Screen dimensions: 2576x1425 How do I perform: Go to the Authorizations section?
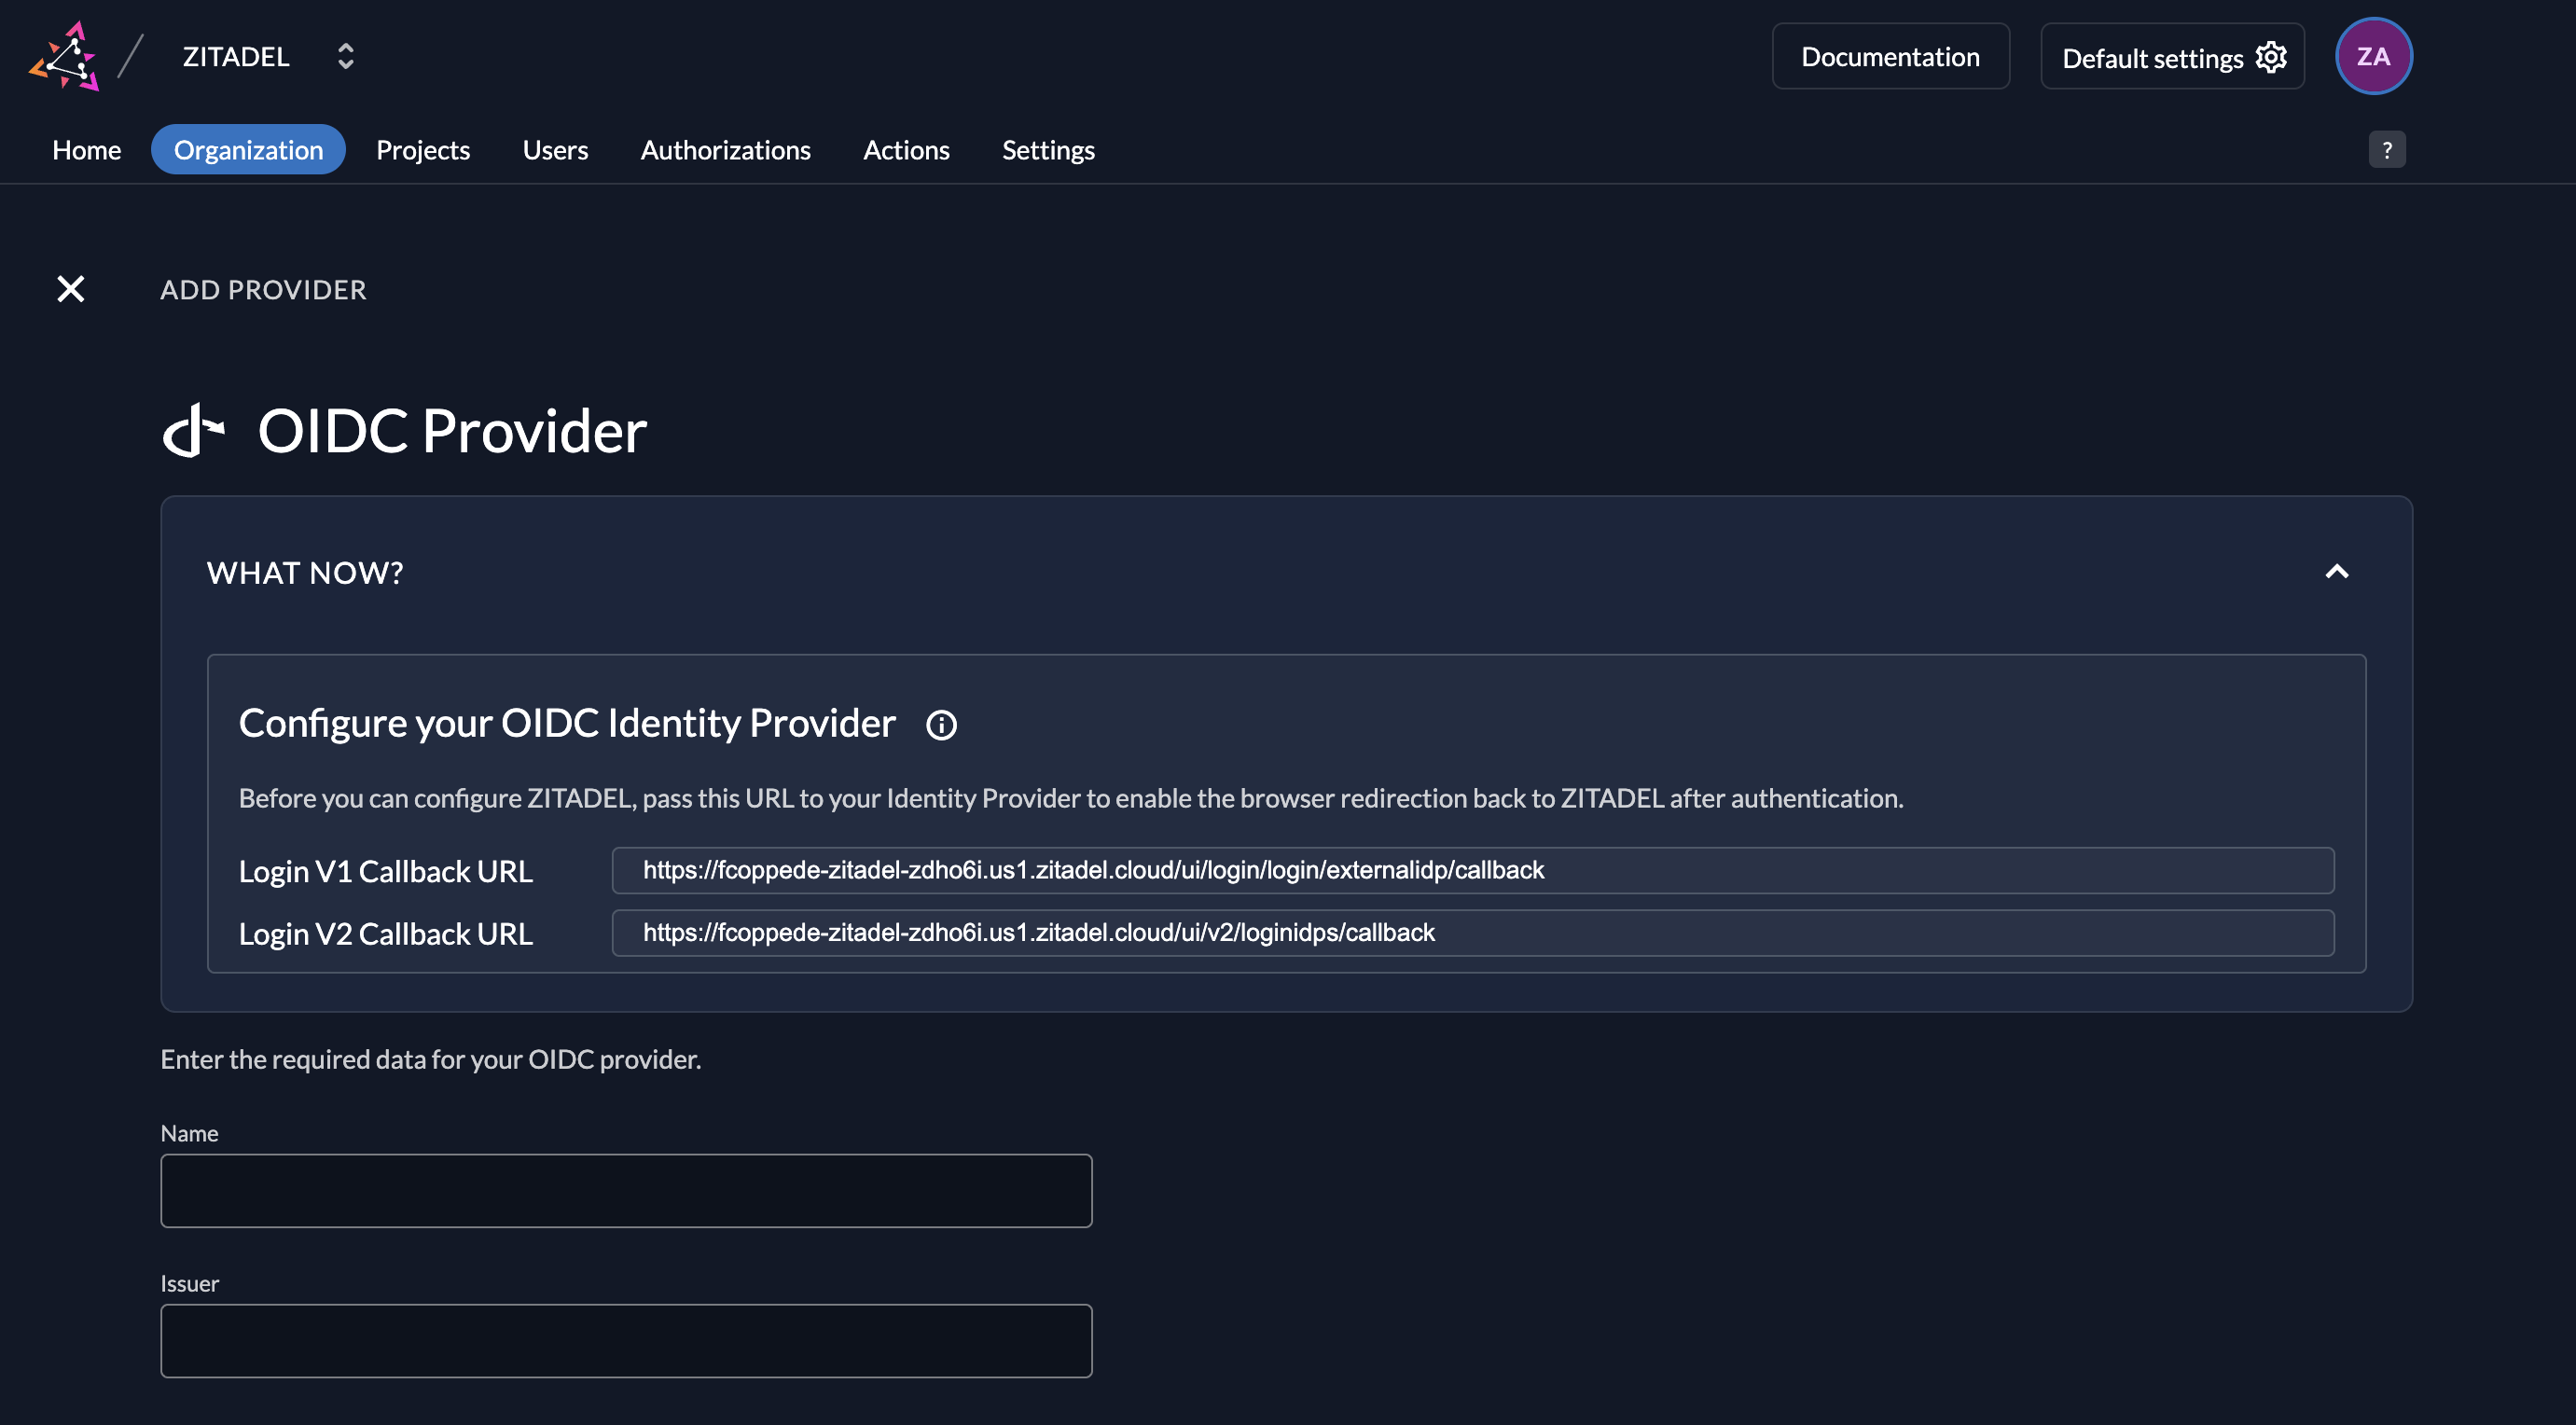(726, 150)
